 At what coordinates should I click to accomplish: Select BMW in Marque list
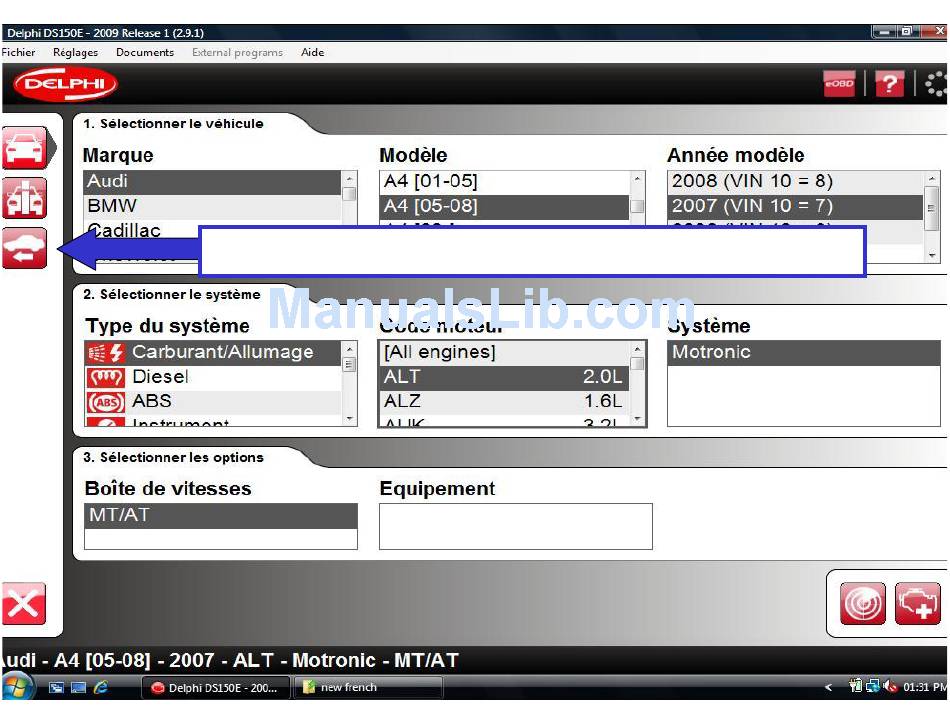(213, 207)
